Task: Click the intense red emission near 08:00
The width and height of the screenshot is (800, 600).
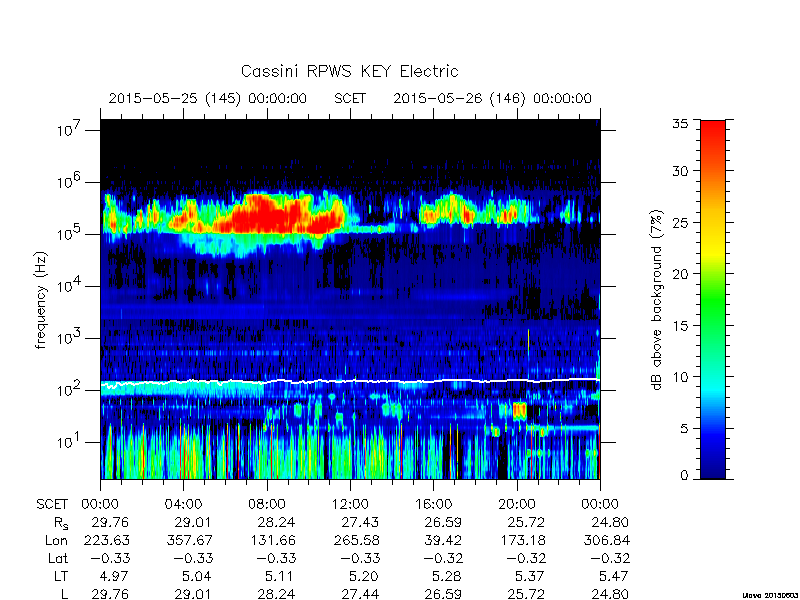Action: [270, 214]
